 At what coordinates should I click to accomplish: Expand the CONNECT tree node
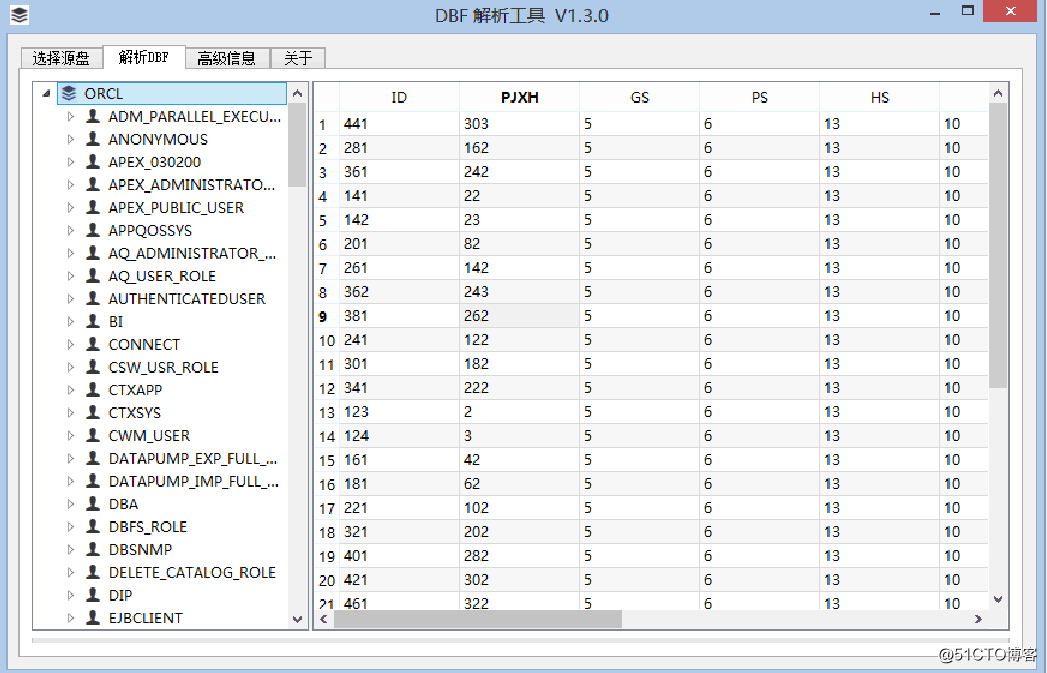coord(71,345)
